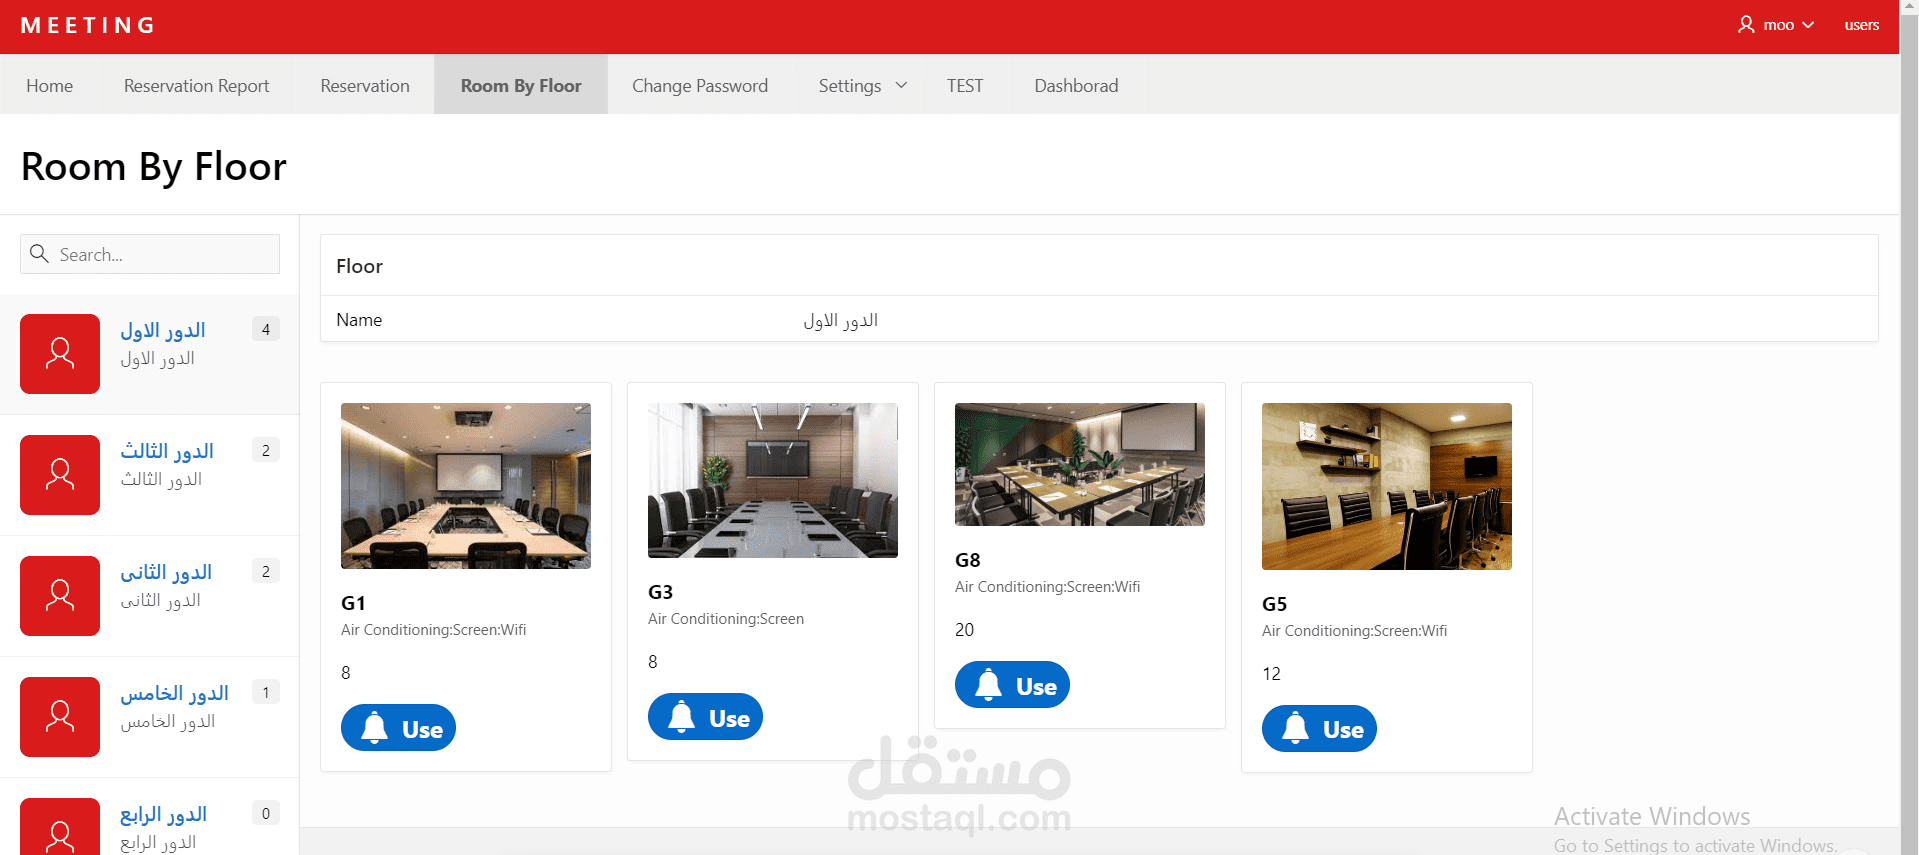Click the count badge 1 for الدور الخامس
This screenshot has height=855, width=1919.
click(266, 692)
